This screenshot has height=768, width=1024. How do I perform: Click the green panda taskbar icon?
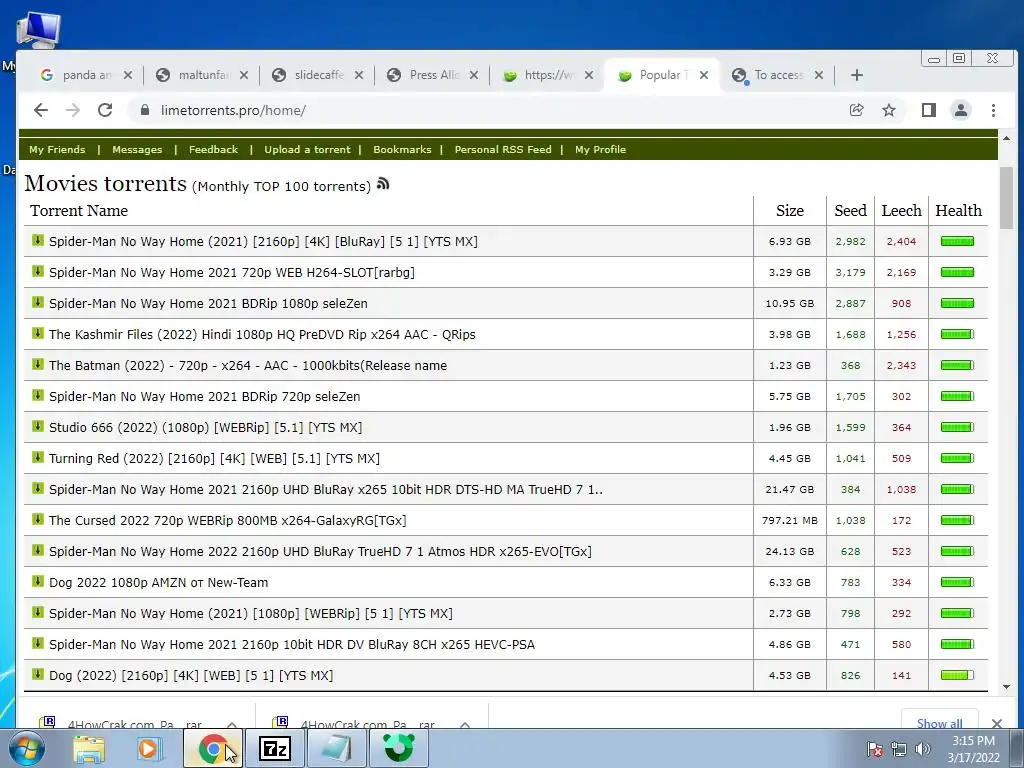(x=399, y=748)
